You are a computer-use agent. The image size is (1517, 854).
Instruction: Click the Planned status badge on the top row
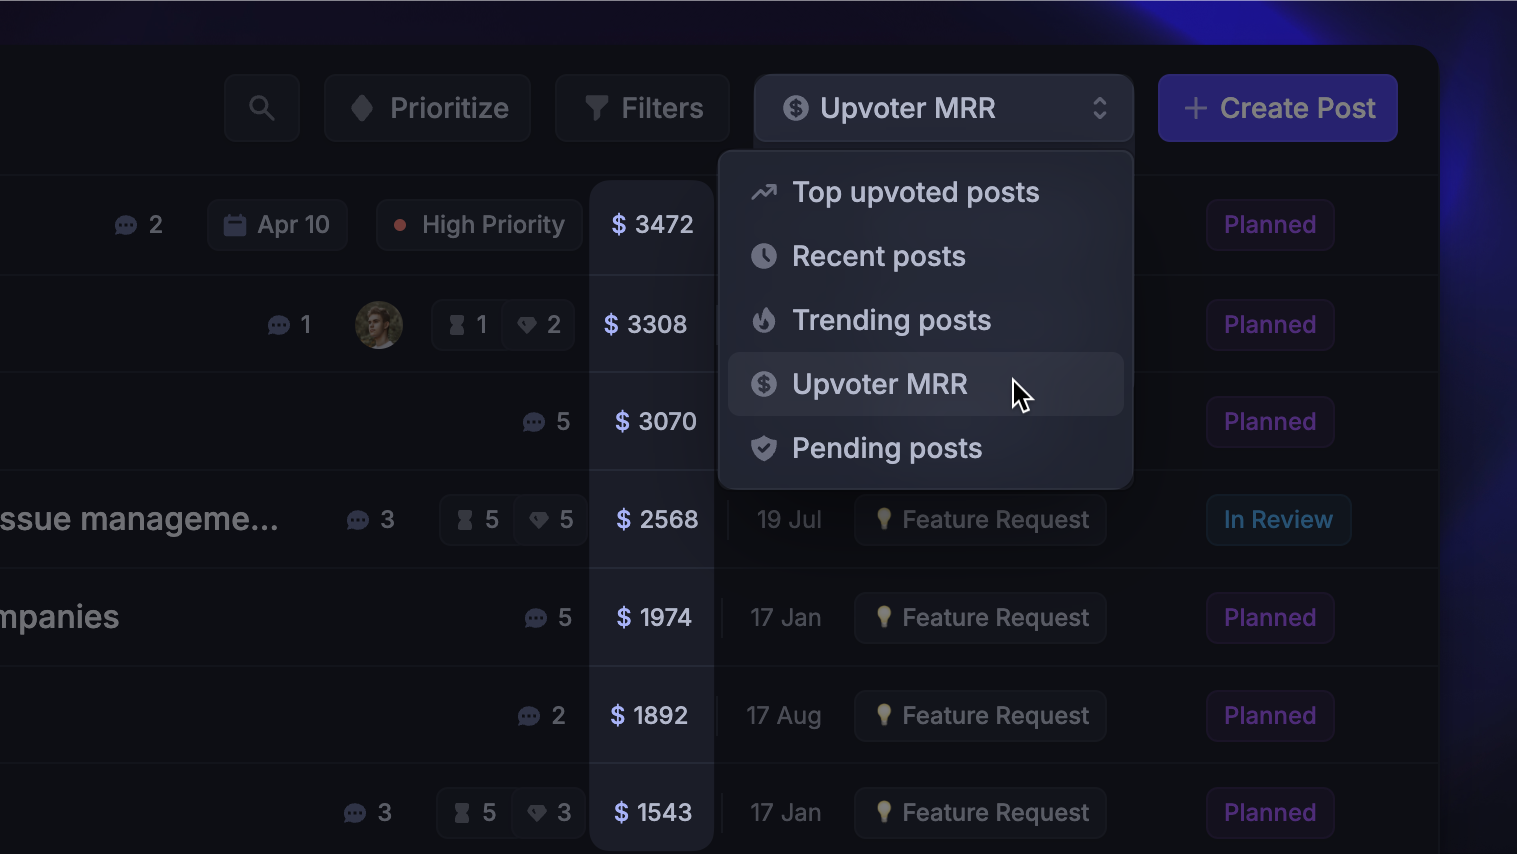1269,224
